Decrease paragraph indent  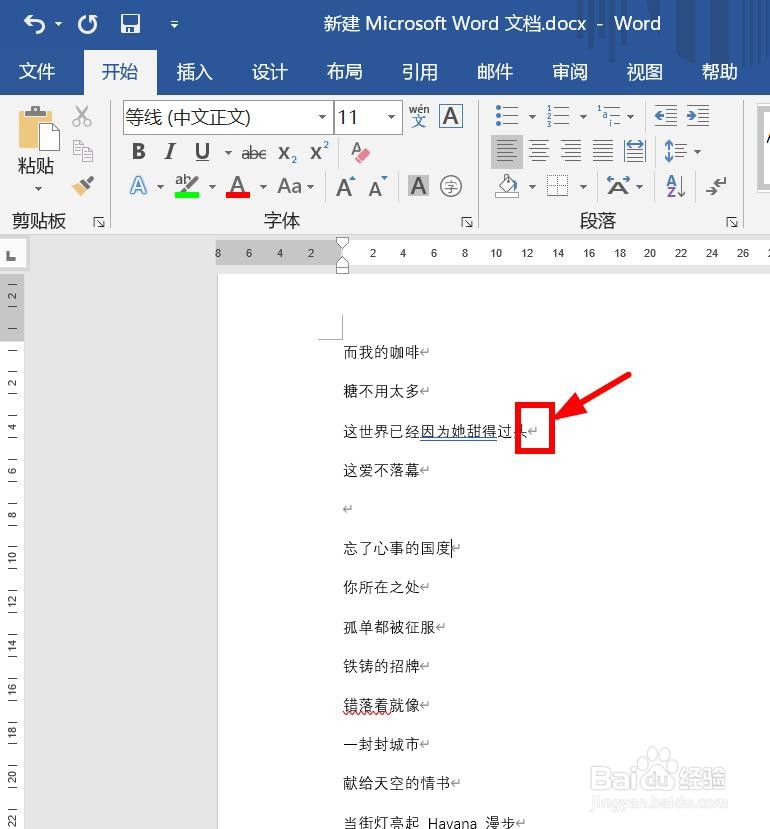point(665,116)
